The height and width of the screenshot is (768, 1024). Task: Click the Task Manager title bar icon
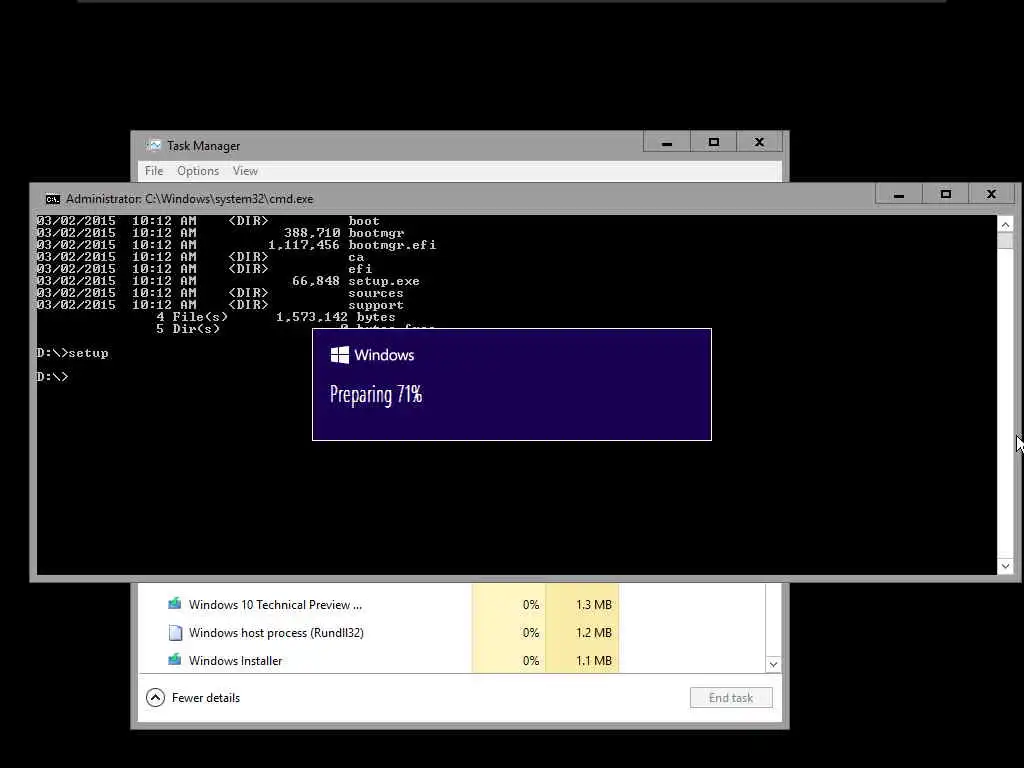tap(153, 145)
